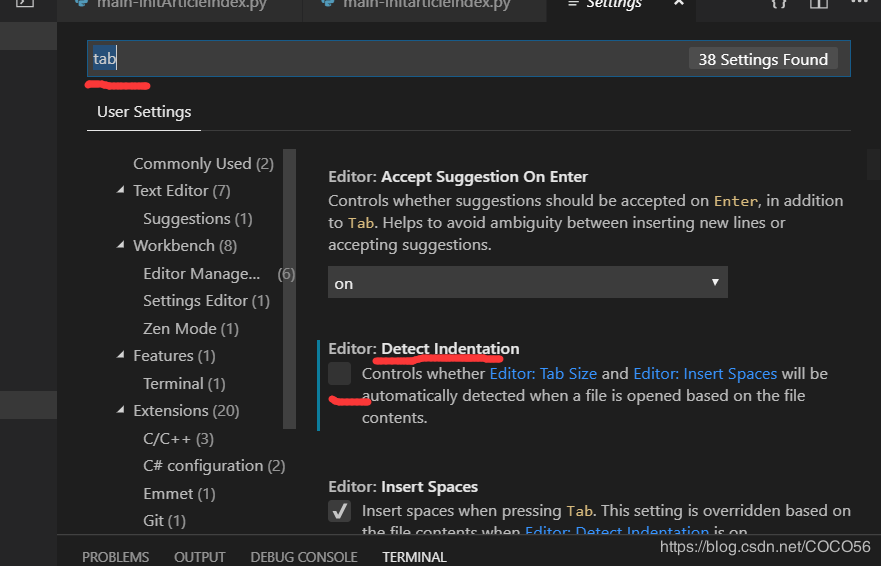Image resolution: width=881 pixels, height=566 pixels.
Task: Follow the Editor: Tab Size link
Action: (x=543, y=374)
